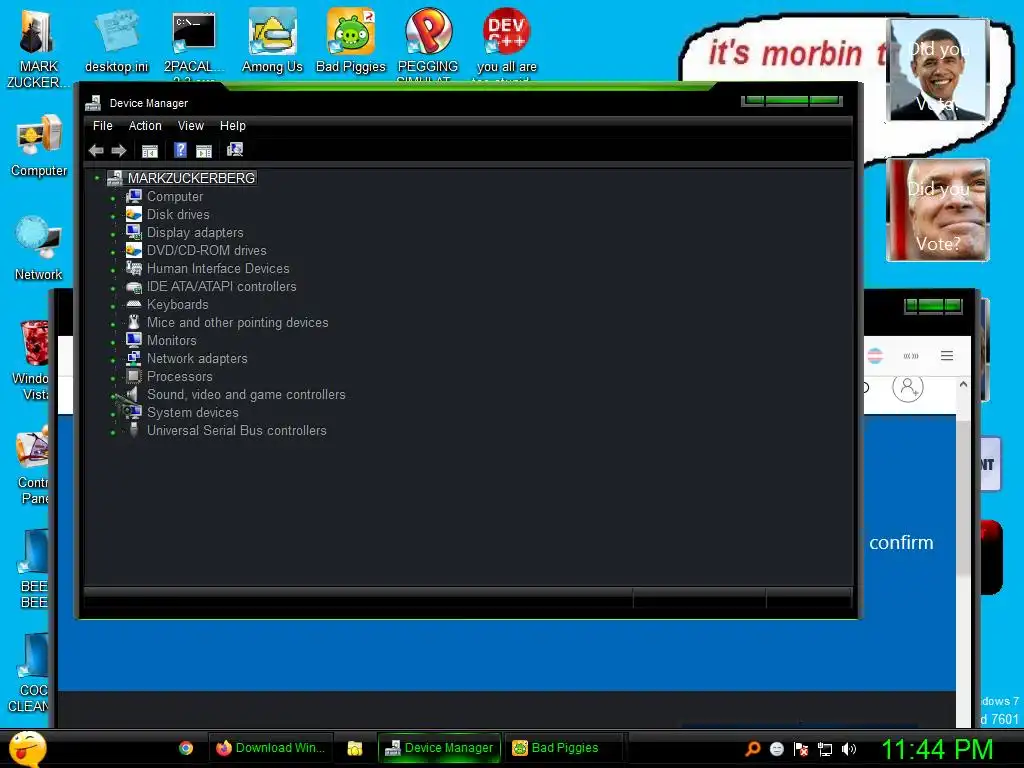The height and width of the screenshot is (768, 1024).
Task: Switch to Download Win... taskbar button
Action: [x=271, y=748]
